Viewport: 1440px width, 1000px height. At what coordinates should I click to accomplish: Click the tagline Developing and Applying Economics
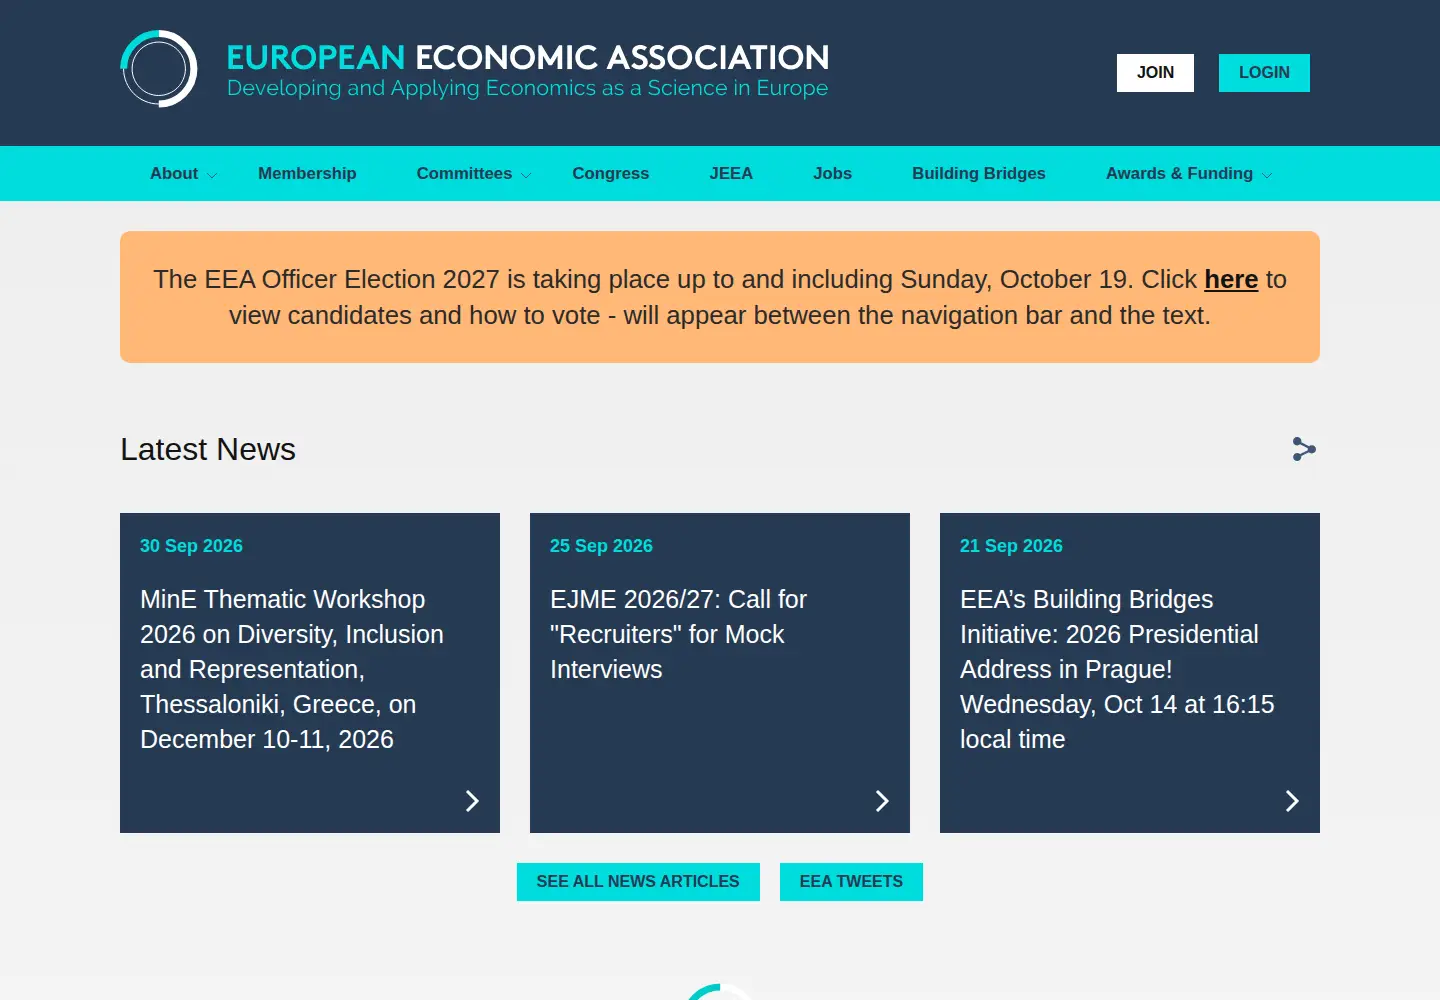click(x=528, y=88)
